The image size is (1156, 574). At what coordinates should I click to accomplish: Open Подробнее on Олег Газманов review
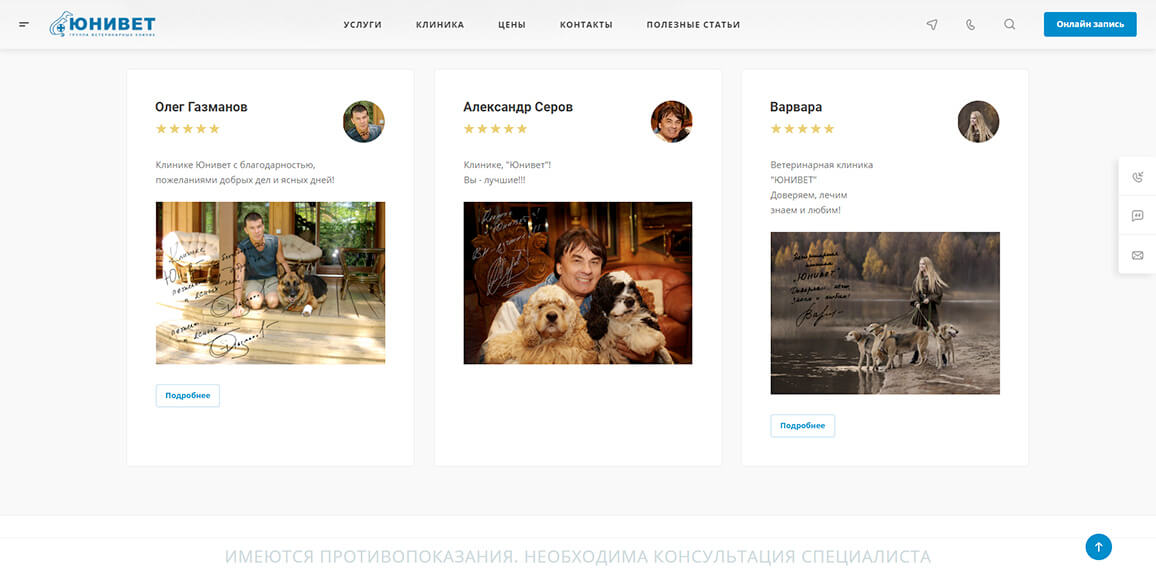(x=187, y=396)
